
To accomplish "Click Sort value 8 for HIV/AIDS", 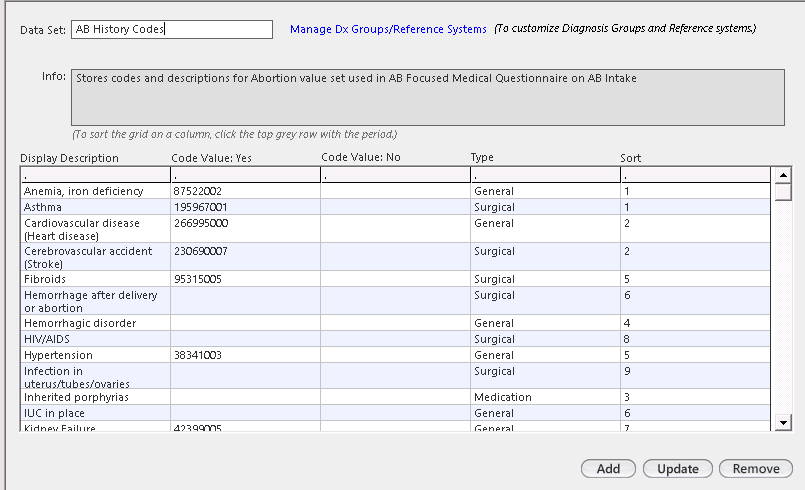I will [695, 339].
